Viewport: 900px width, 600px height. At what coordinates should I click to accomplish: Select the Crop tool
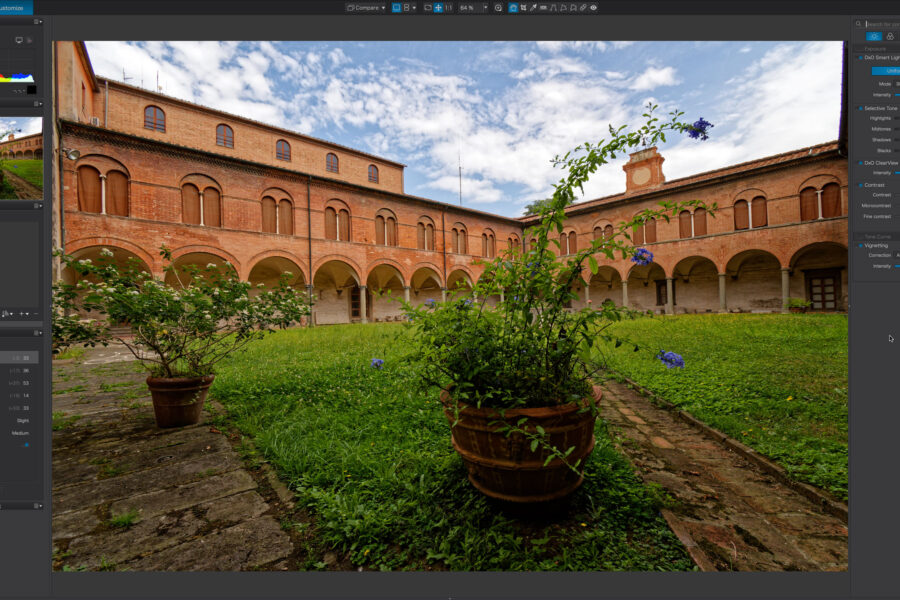click(x=523, y=7)
